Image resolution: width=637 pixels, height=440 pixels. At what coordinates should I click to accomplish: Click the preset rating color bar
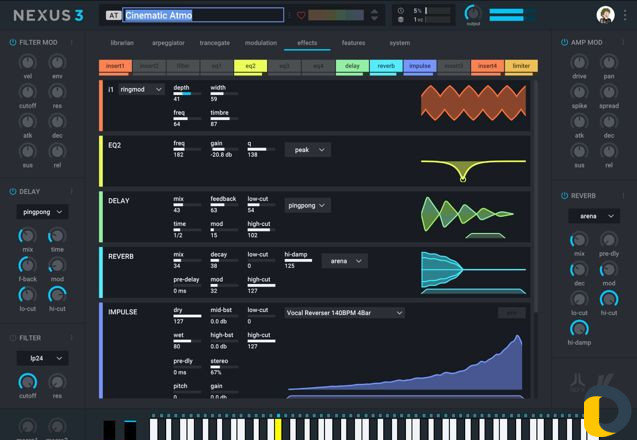336,15
